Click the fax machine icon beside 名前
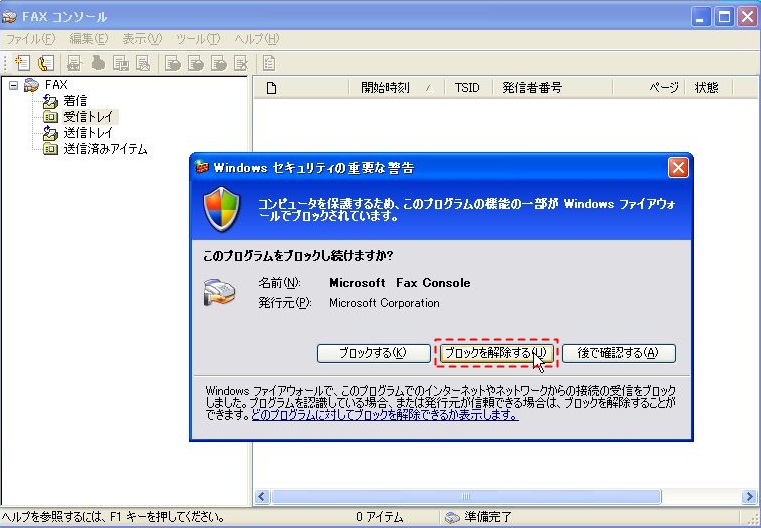 (219, 293)
